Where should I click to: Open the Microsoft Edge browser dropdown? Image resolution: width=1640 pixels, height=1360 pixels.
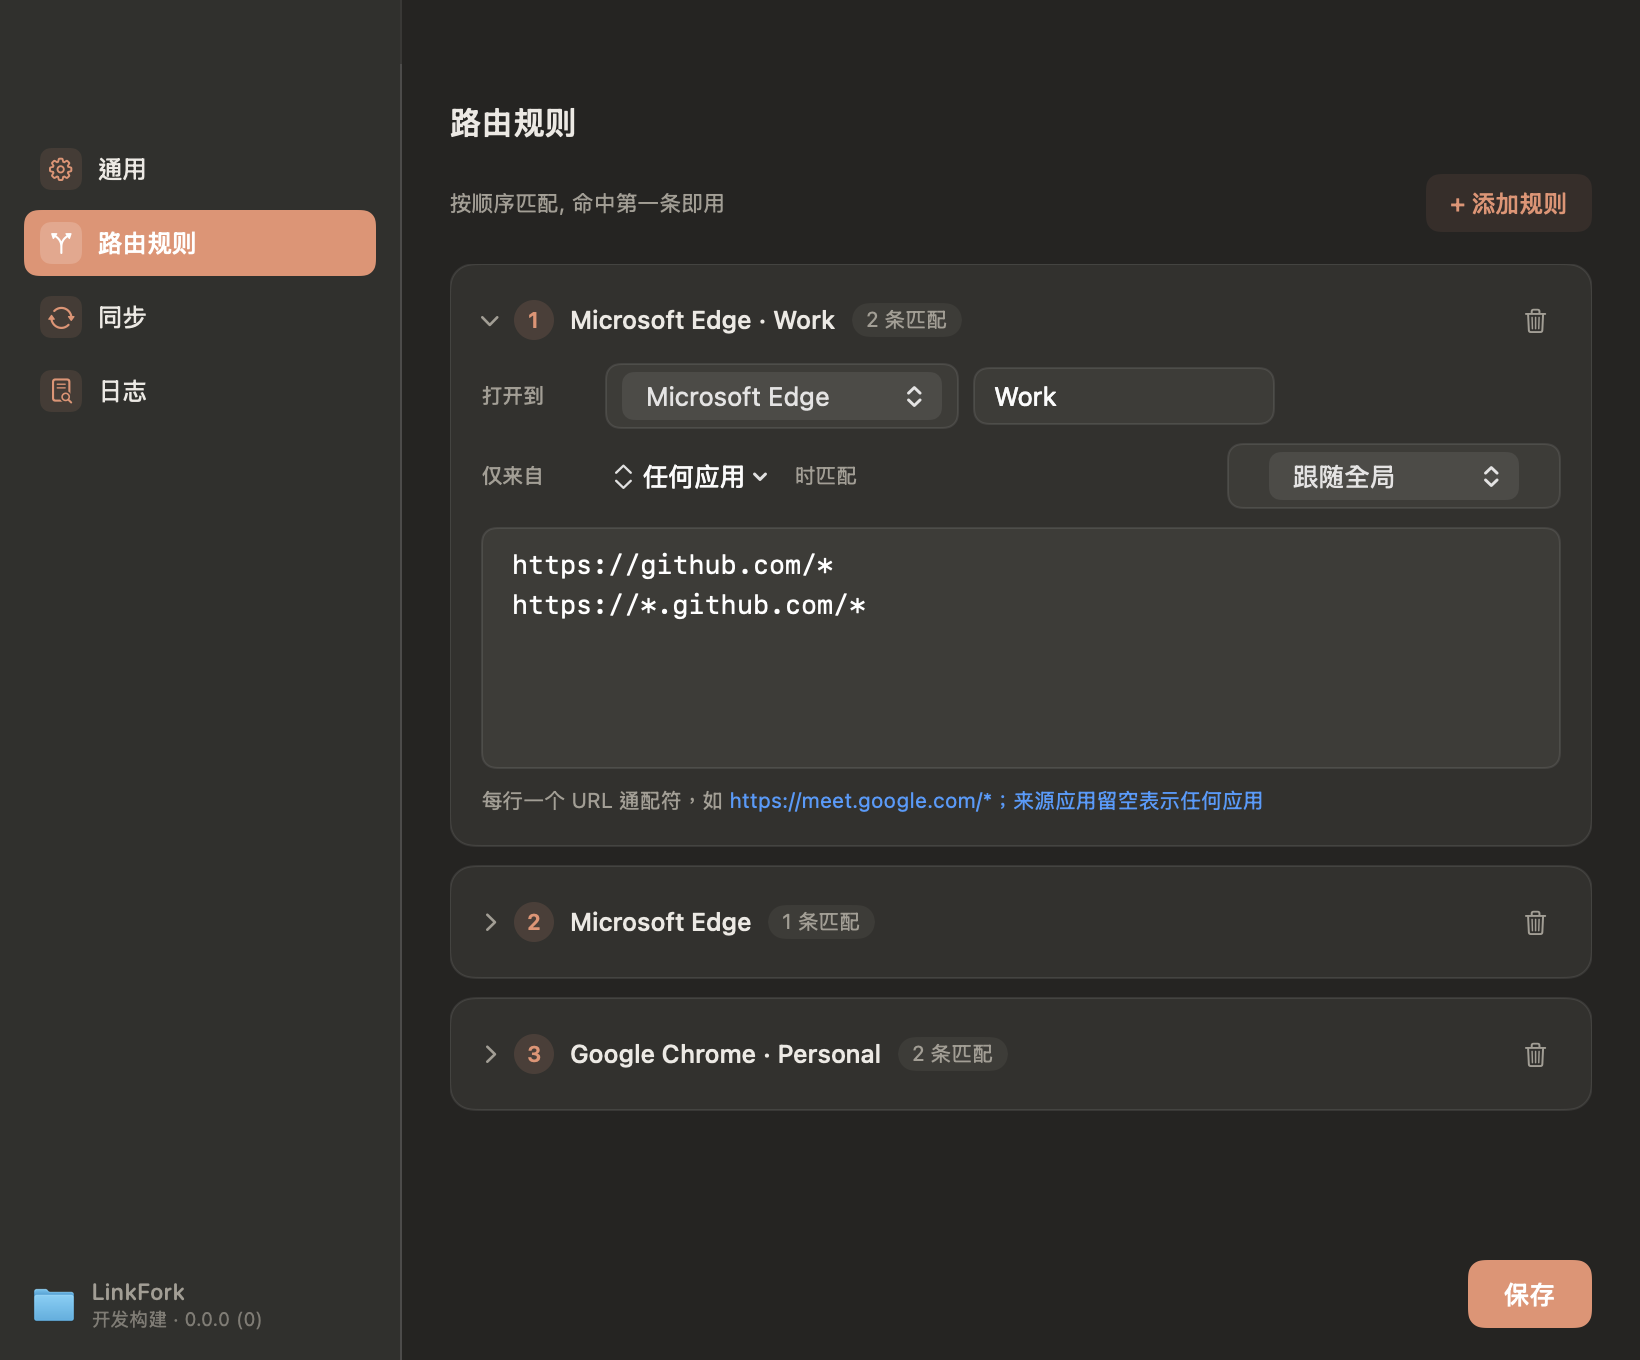(x=782, y=396)
